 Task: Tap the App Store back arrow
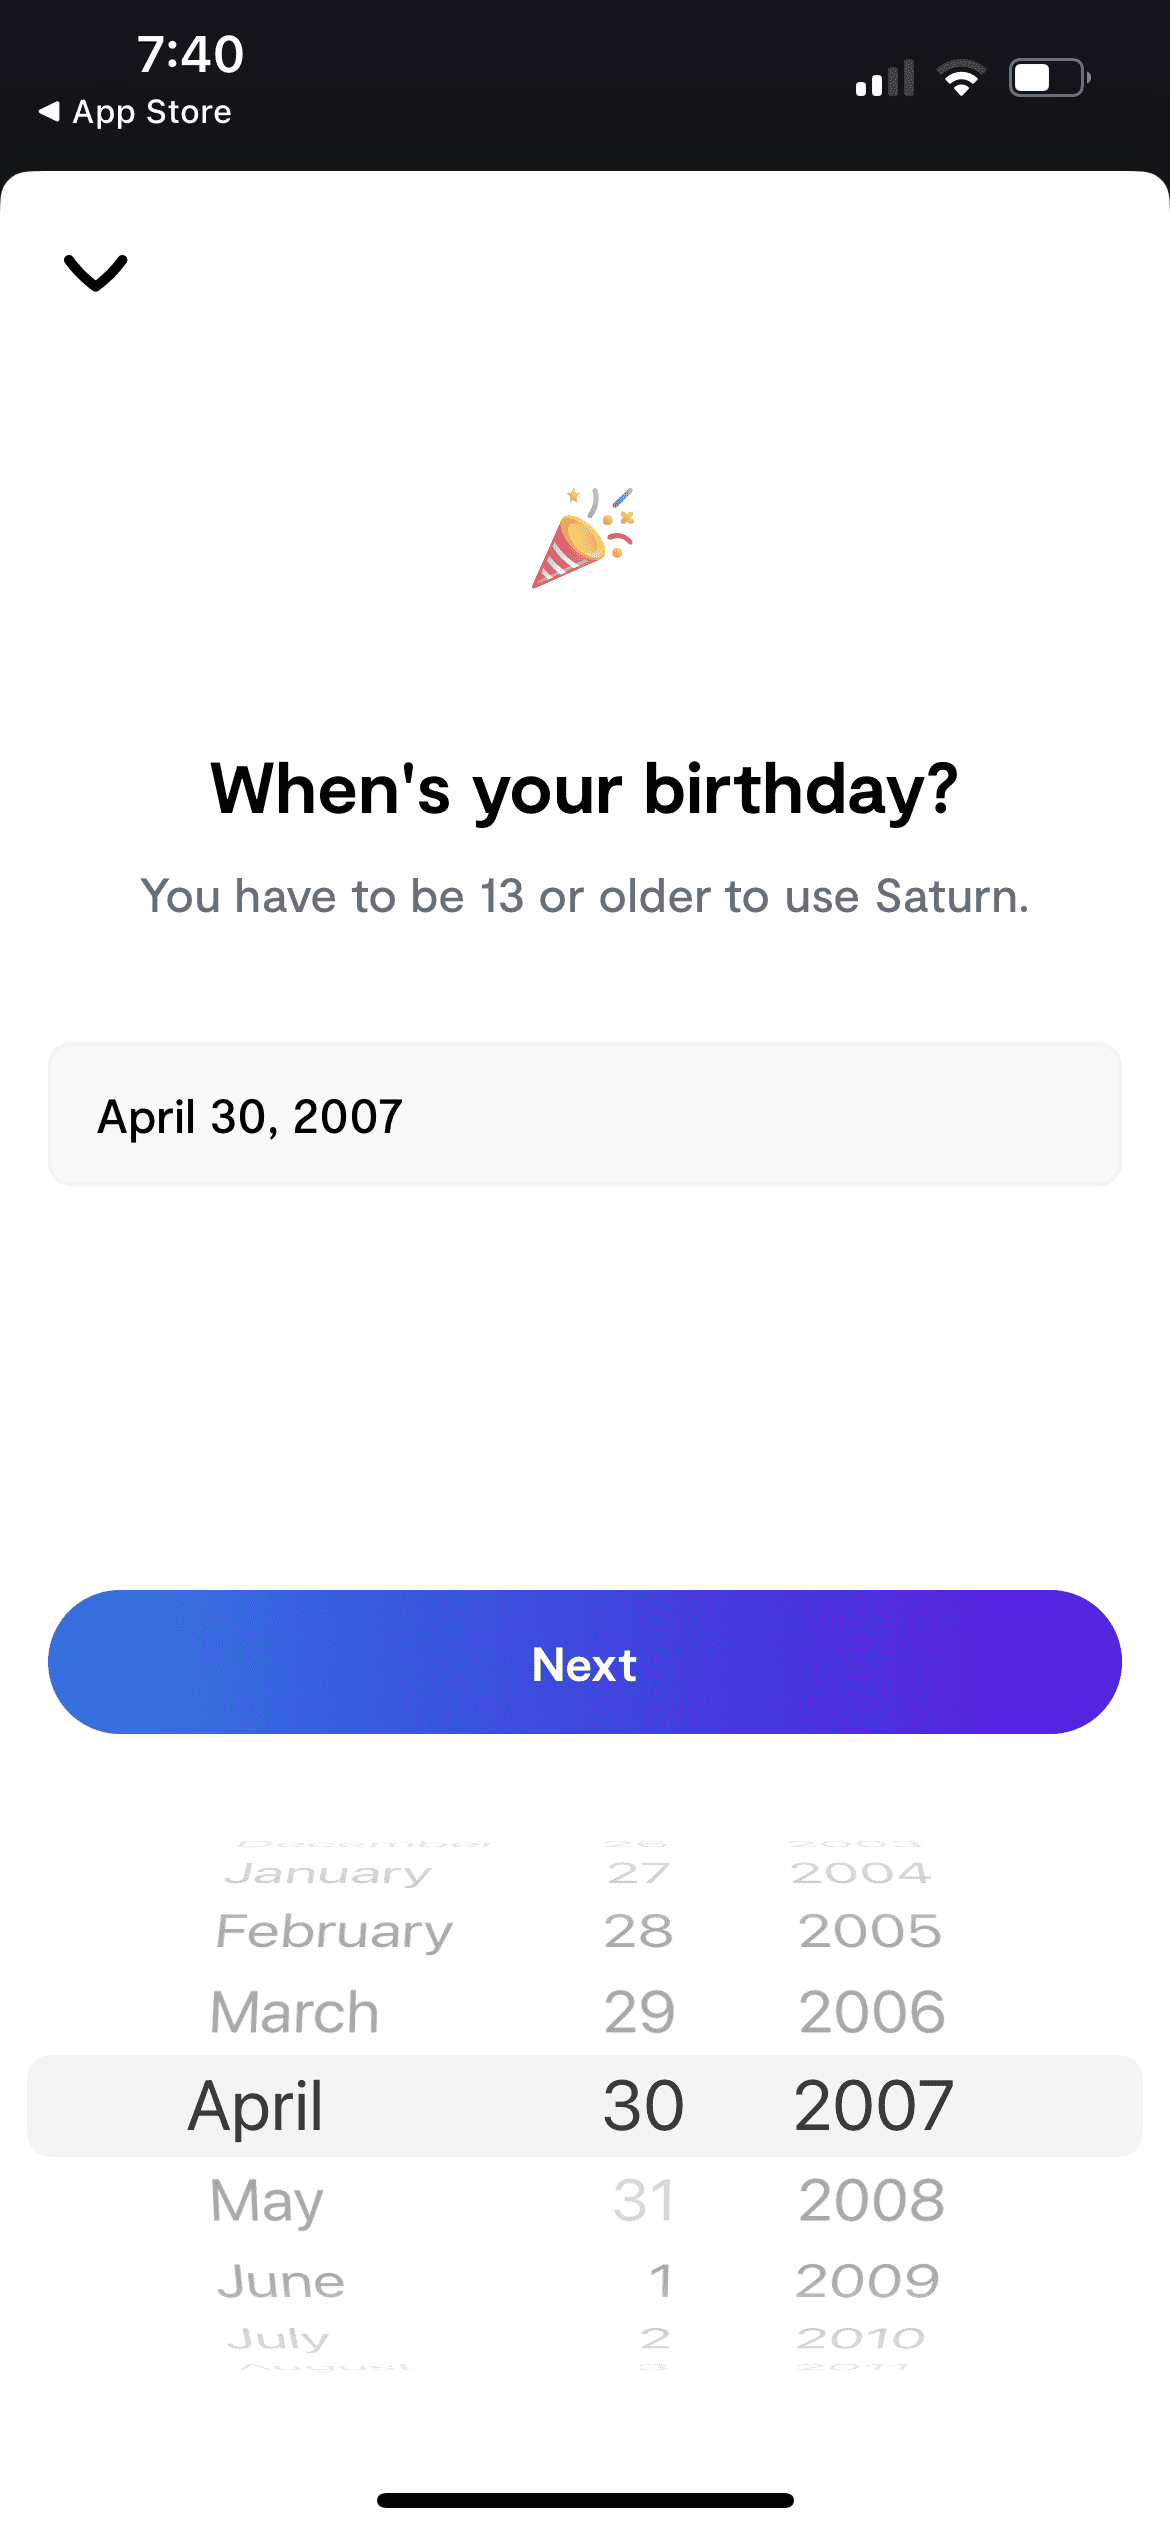tap(49, 111)
